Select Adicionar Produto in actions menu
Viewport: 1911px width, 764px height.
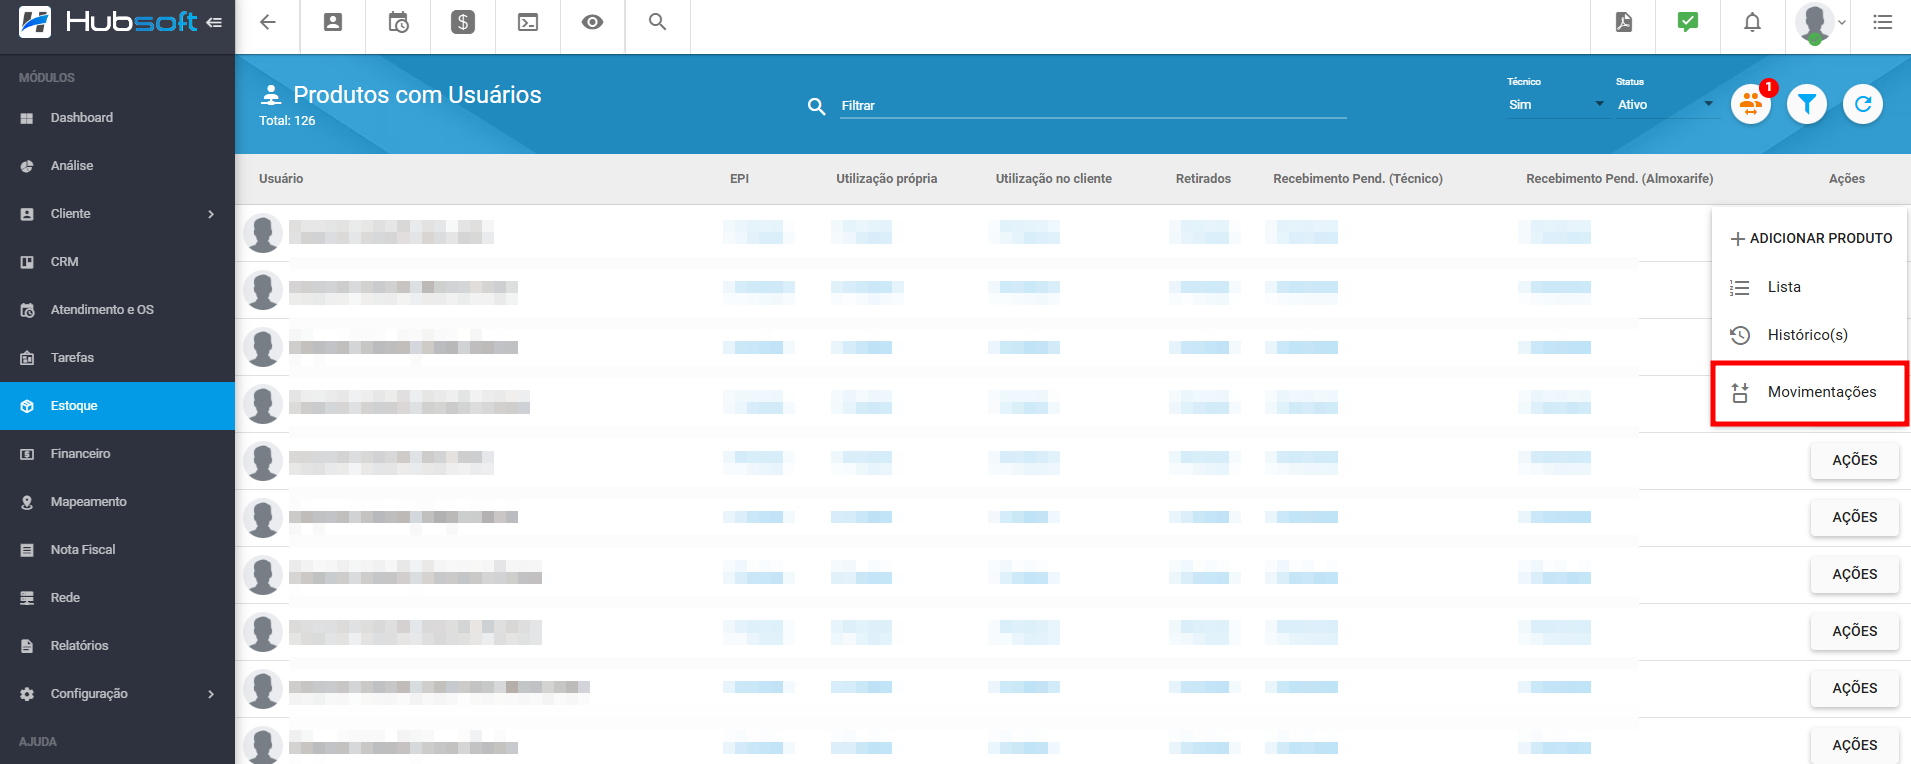click(1811, 238)
